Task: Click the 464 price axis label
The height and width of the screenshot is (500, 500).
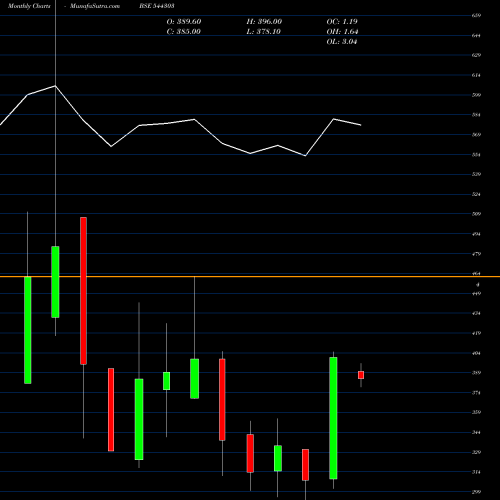Action: [x=476, y=274]
